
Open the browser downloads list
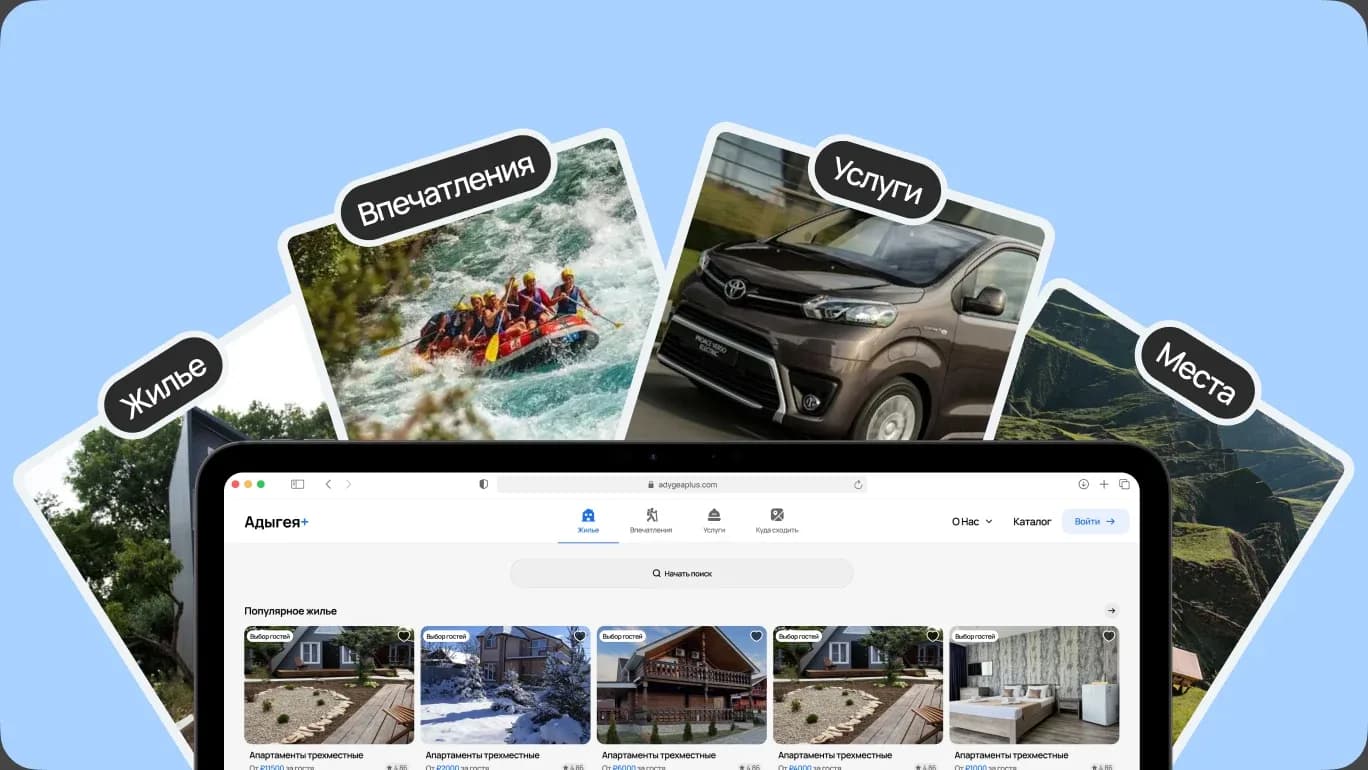coord(1083,484)
